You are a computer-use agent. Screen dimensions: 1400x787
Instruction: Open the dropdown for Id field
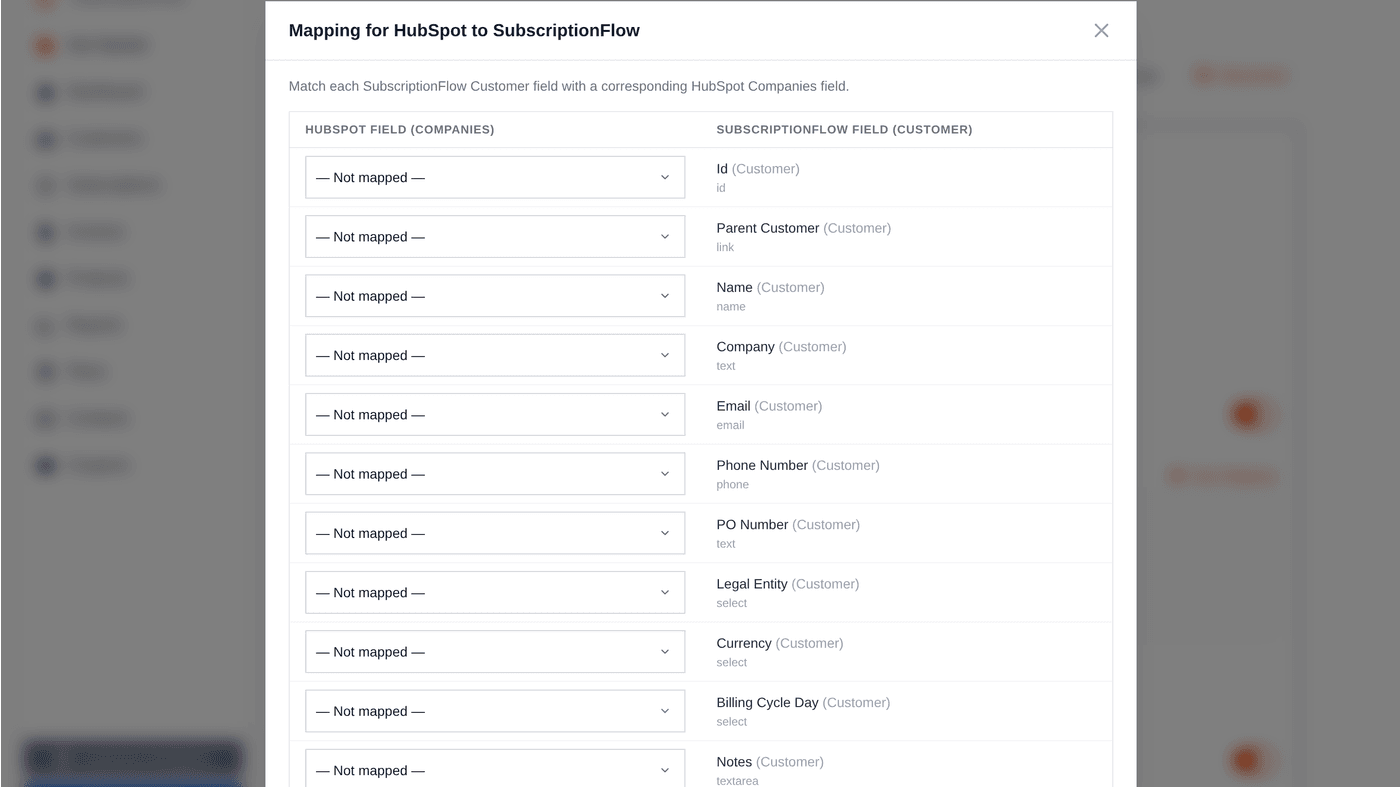pos(495,177)
